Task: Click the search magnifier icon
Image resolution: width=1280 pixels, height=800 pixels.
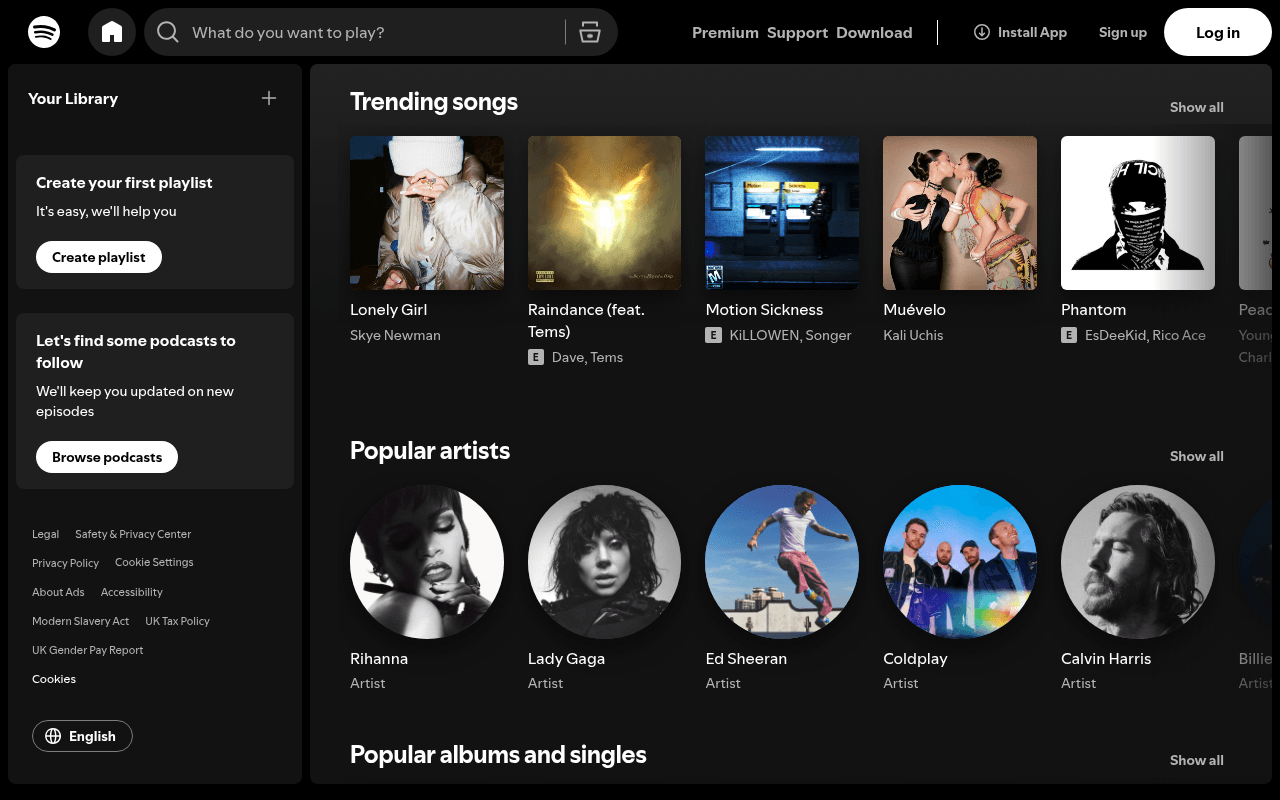Action: point(168,33)
